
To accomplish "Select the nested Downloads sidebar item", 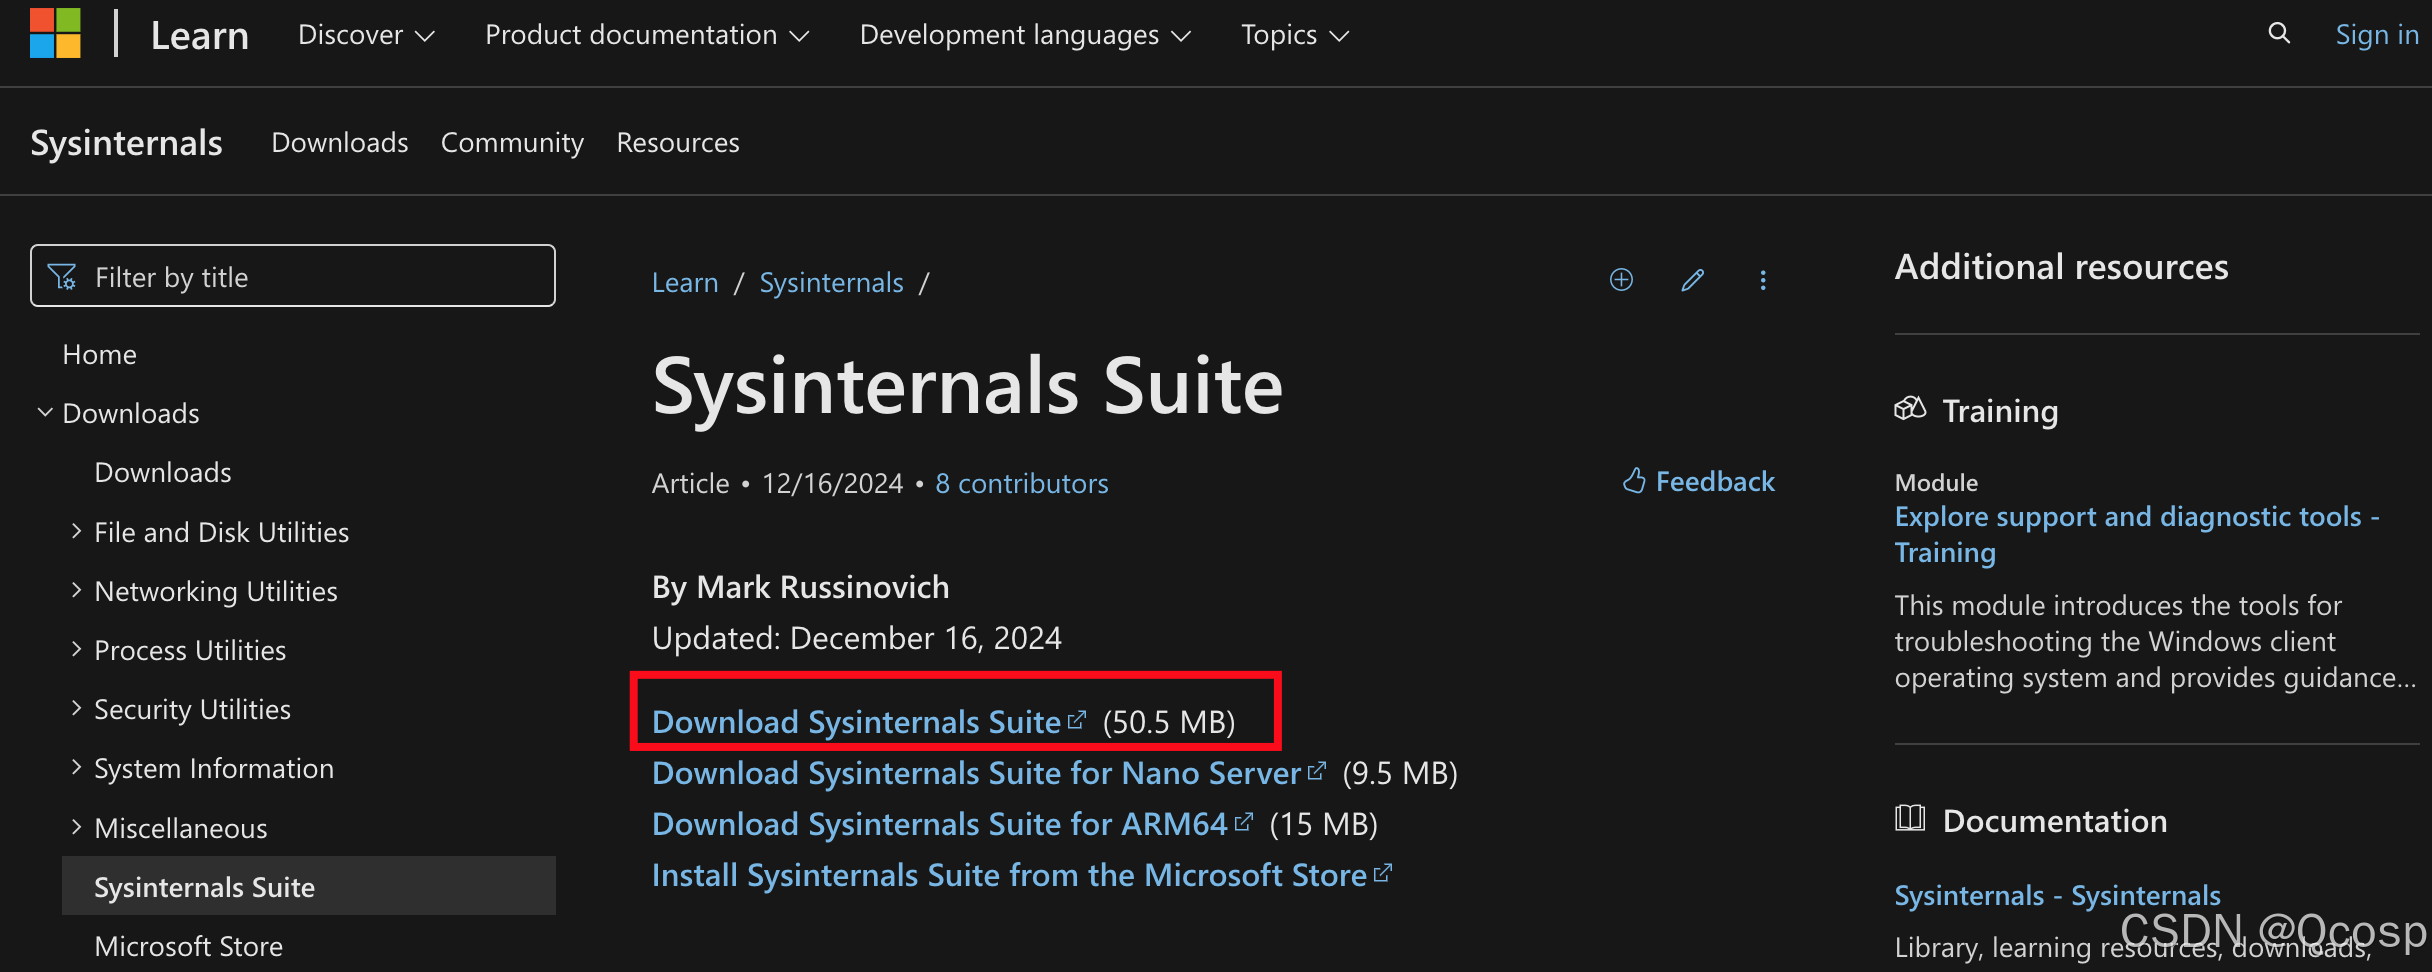I will [x=163, y=472].
